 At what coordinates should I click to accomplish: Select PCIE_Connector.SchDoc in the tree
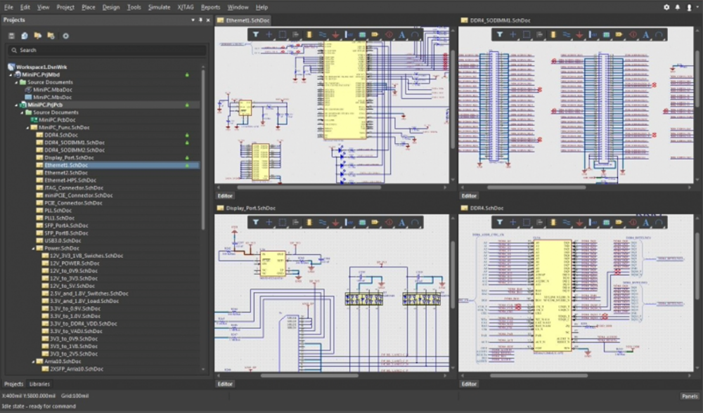(x=74, y=203)
